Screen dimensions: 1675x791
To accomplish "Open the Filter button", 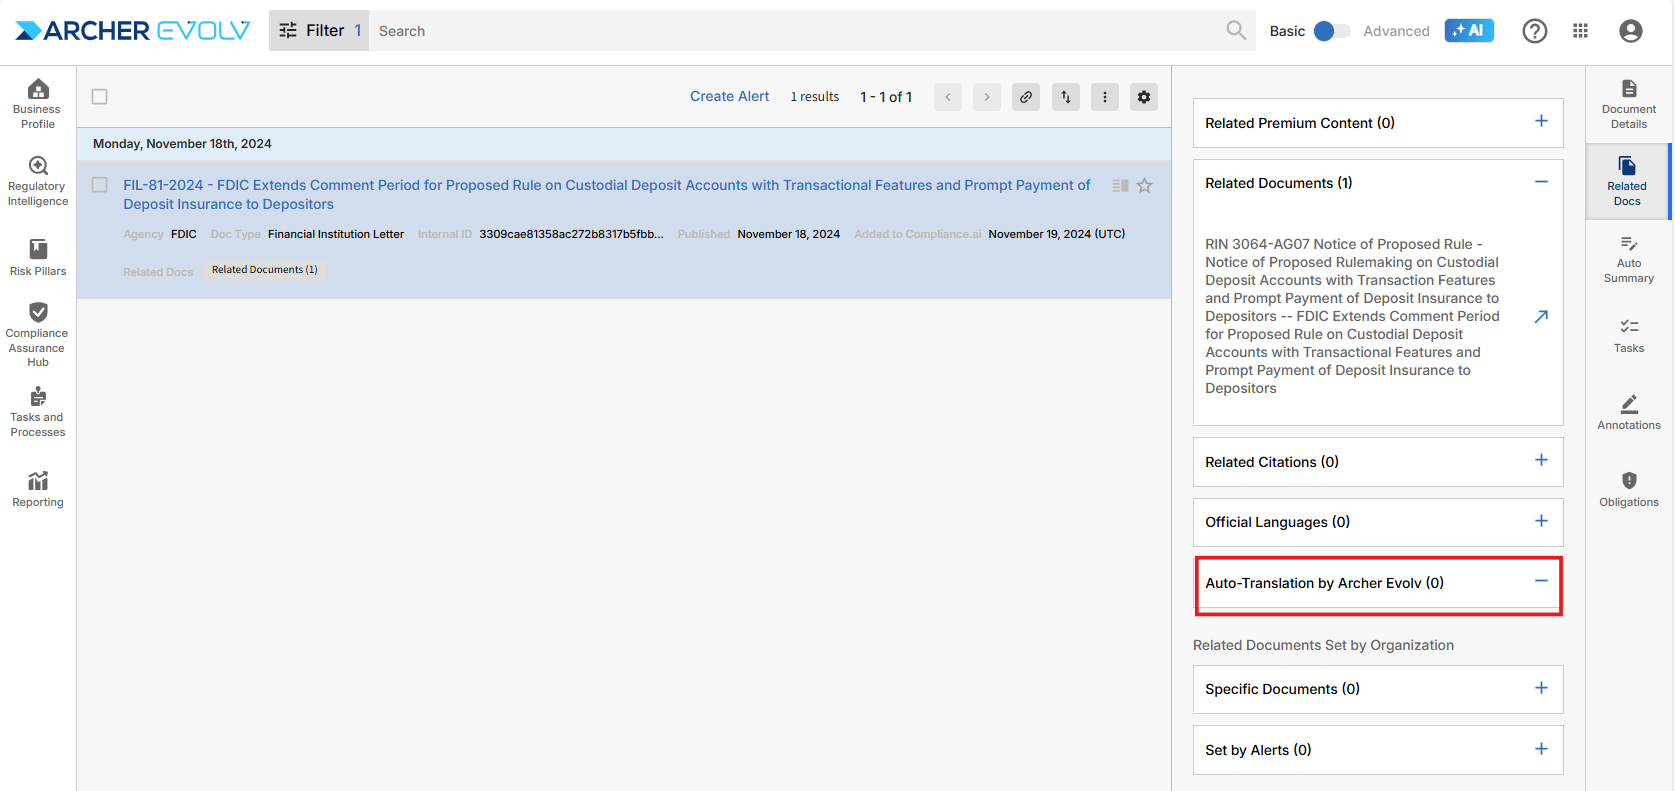I will (318, 31).
